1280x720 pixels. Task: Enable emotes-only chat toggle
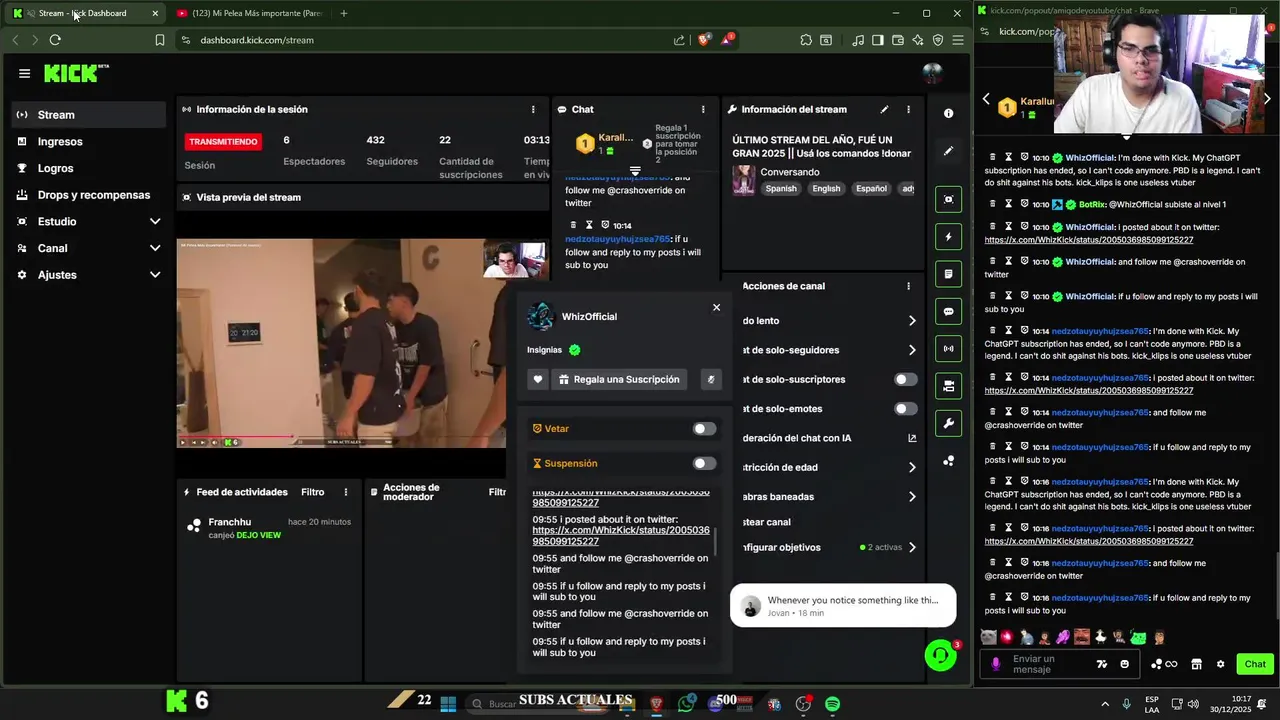pos(905,408)
